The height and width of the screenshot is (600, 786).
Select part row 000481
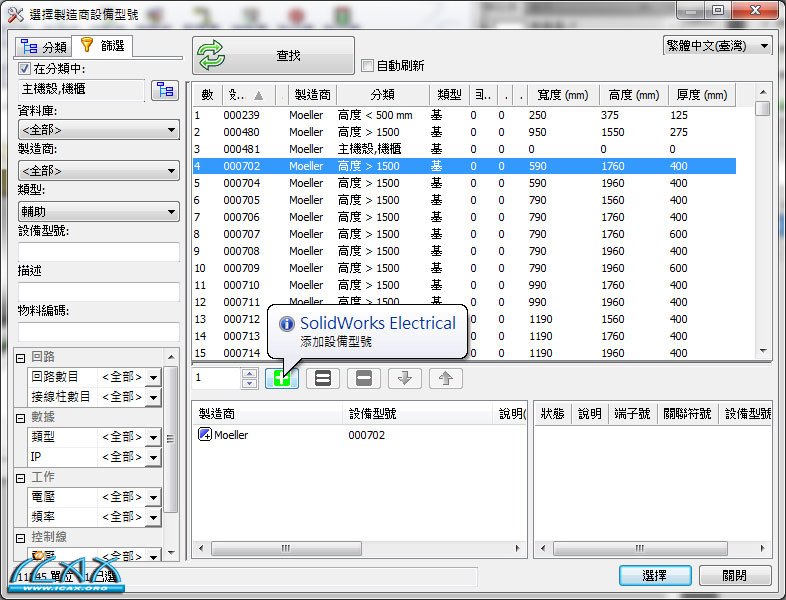point(464,149)
